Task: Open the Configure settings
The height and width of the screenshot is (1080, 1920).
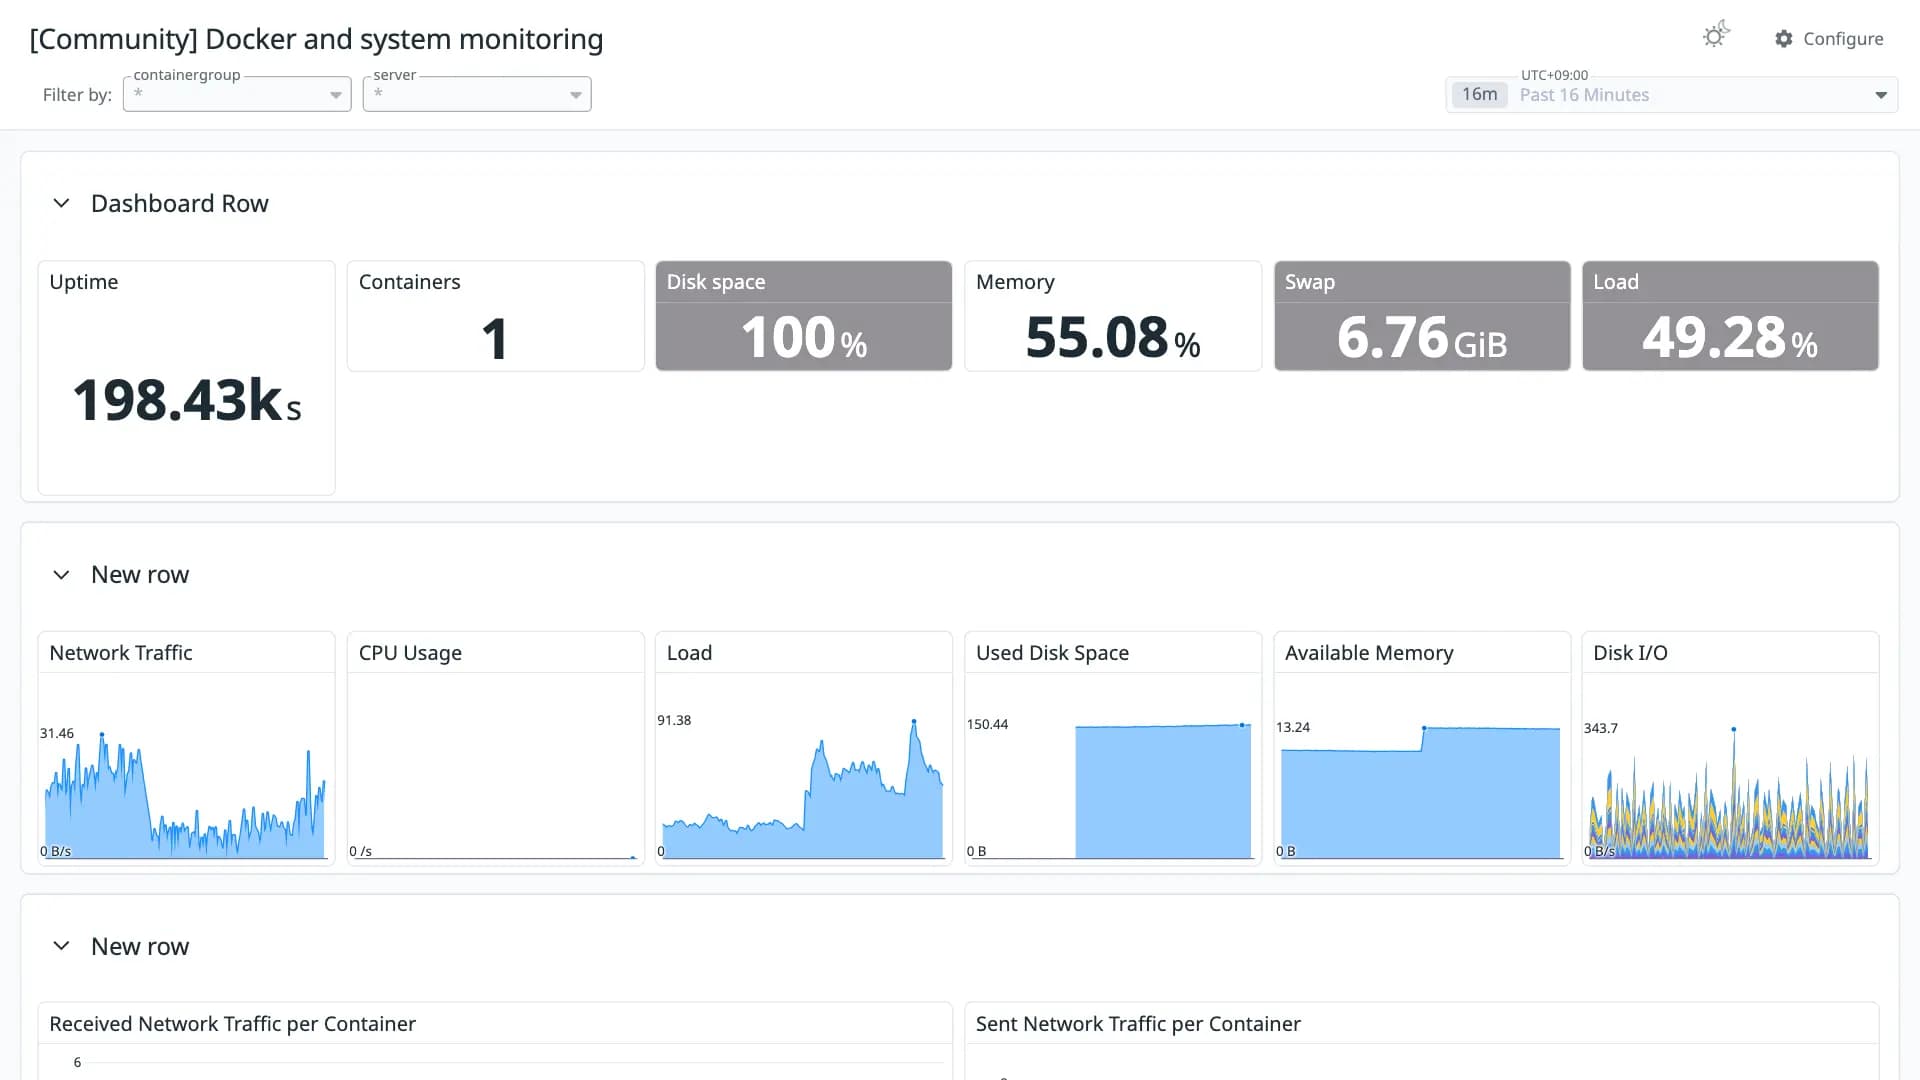Action: pyautogui.click(x=1829, y=38)
